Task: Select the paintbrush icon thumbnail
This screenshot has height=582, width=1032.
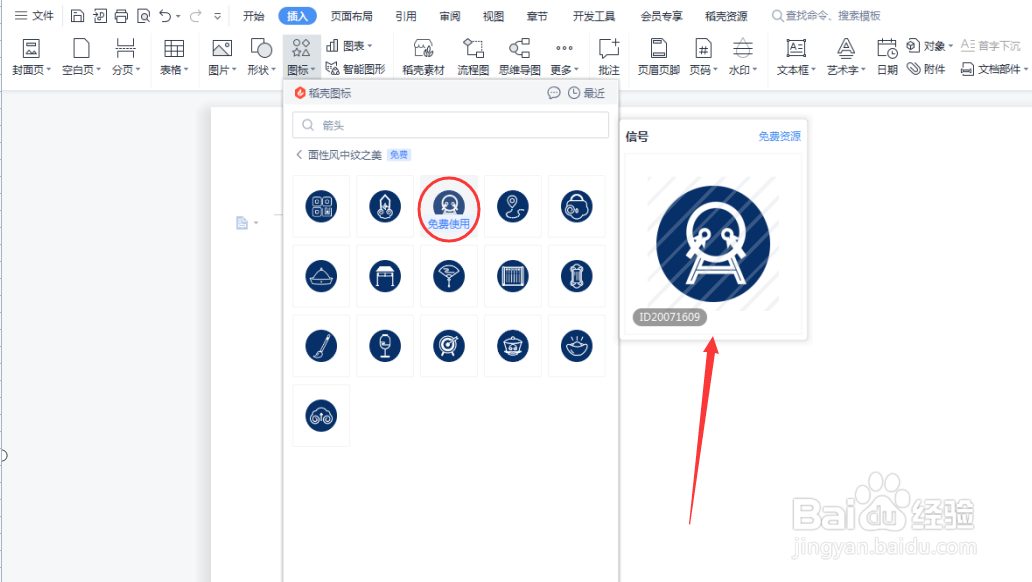Action: coord(321,346)
